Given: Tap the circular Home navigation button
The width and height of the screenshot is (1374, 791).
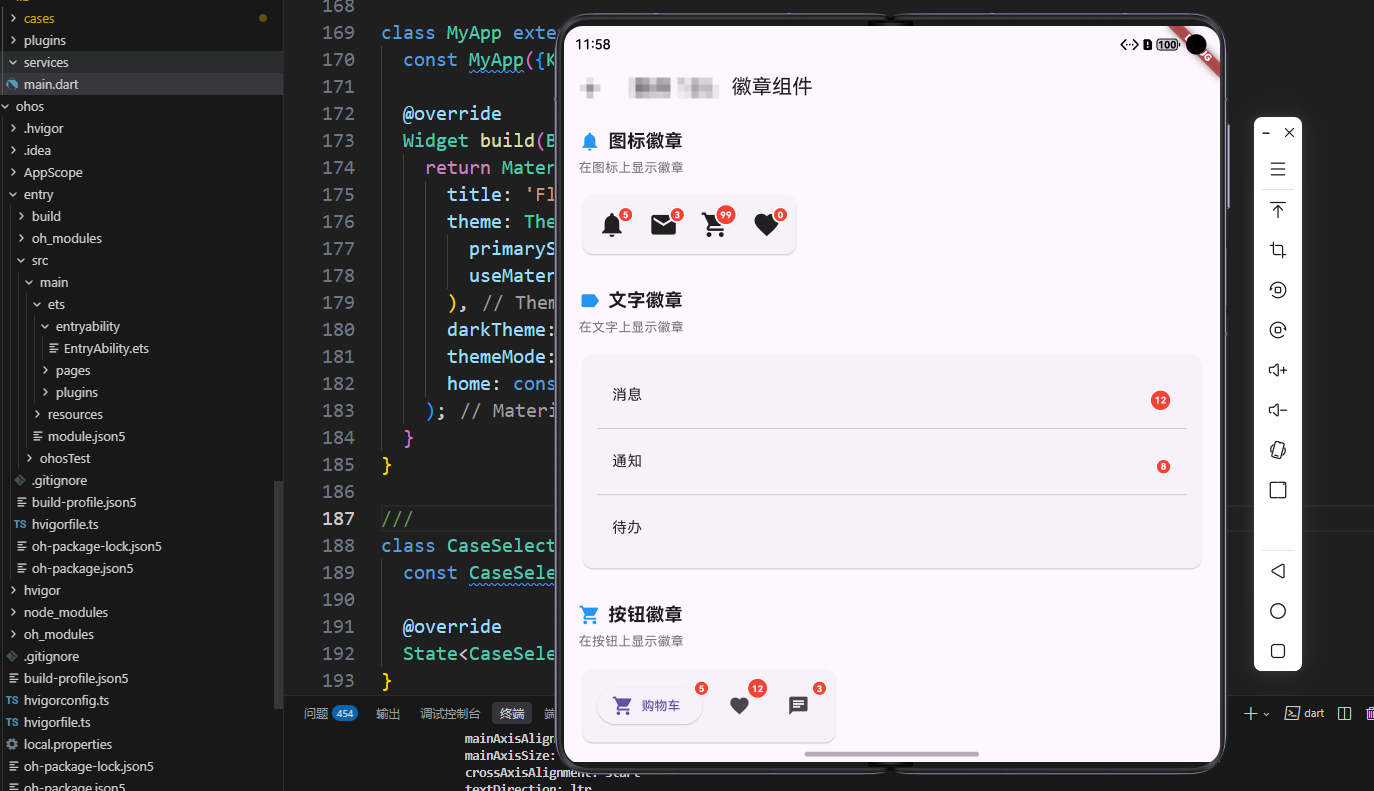Looking at the screenshot, I should pos(1277,610).
